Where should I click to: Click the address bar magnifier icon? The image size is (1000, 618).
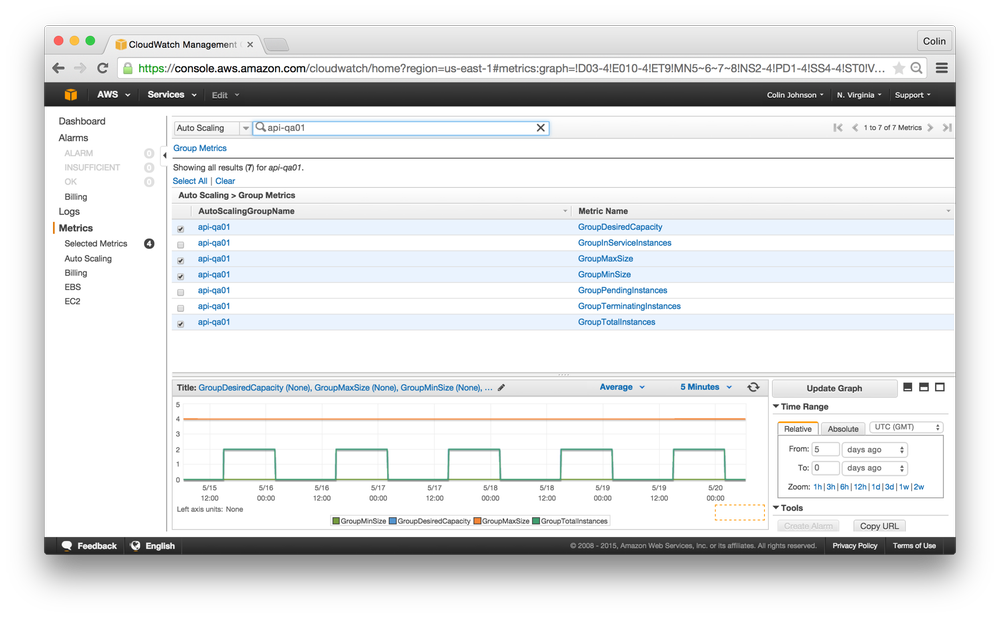(x=916, y=68)
